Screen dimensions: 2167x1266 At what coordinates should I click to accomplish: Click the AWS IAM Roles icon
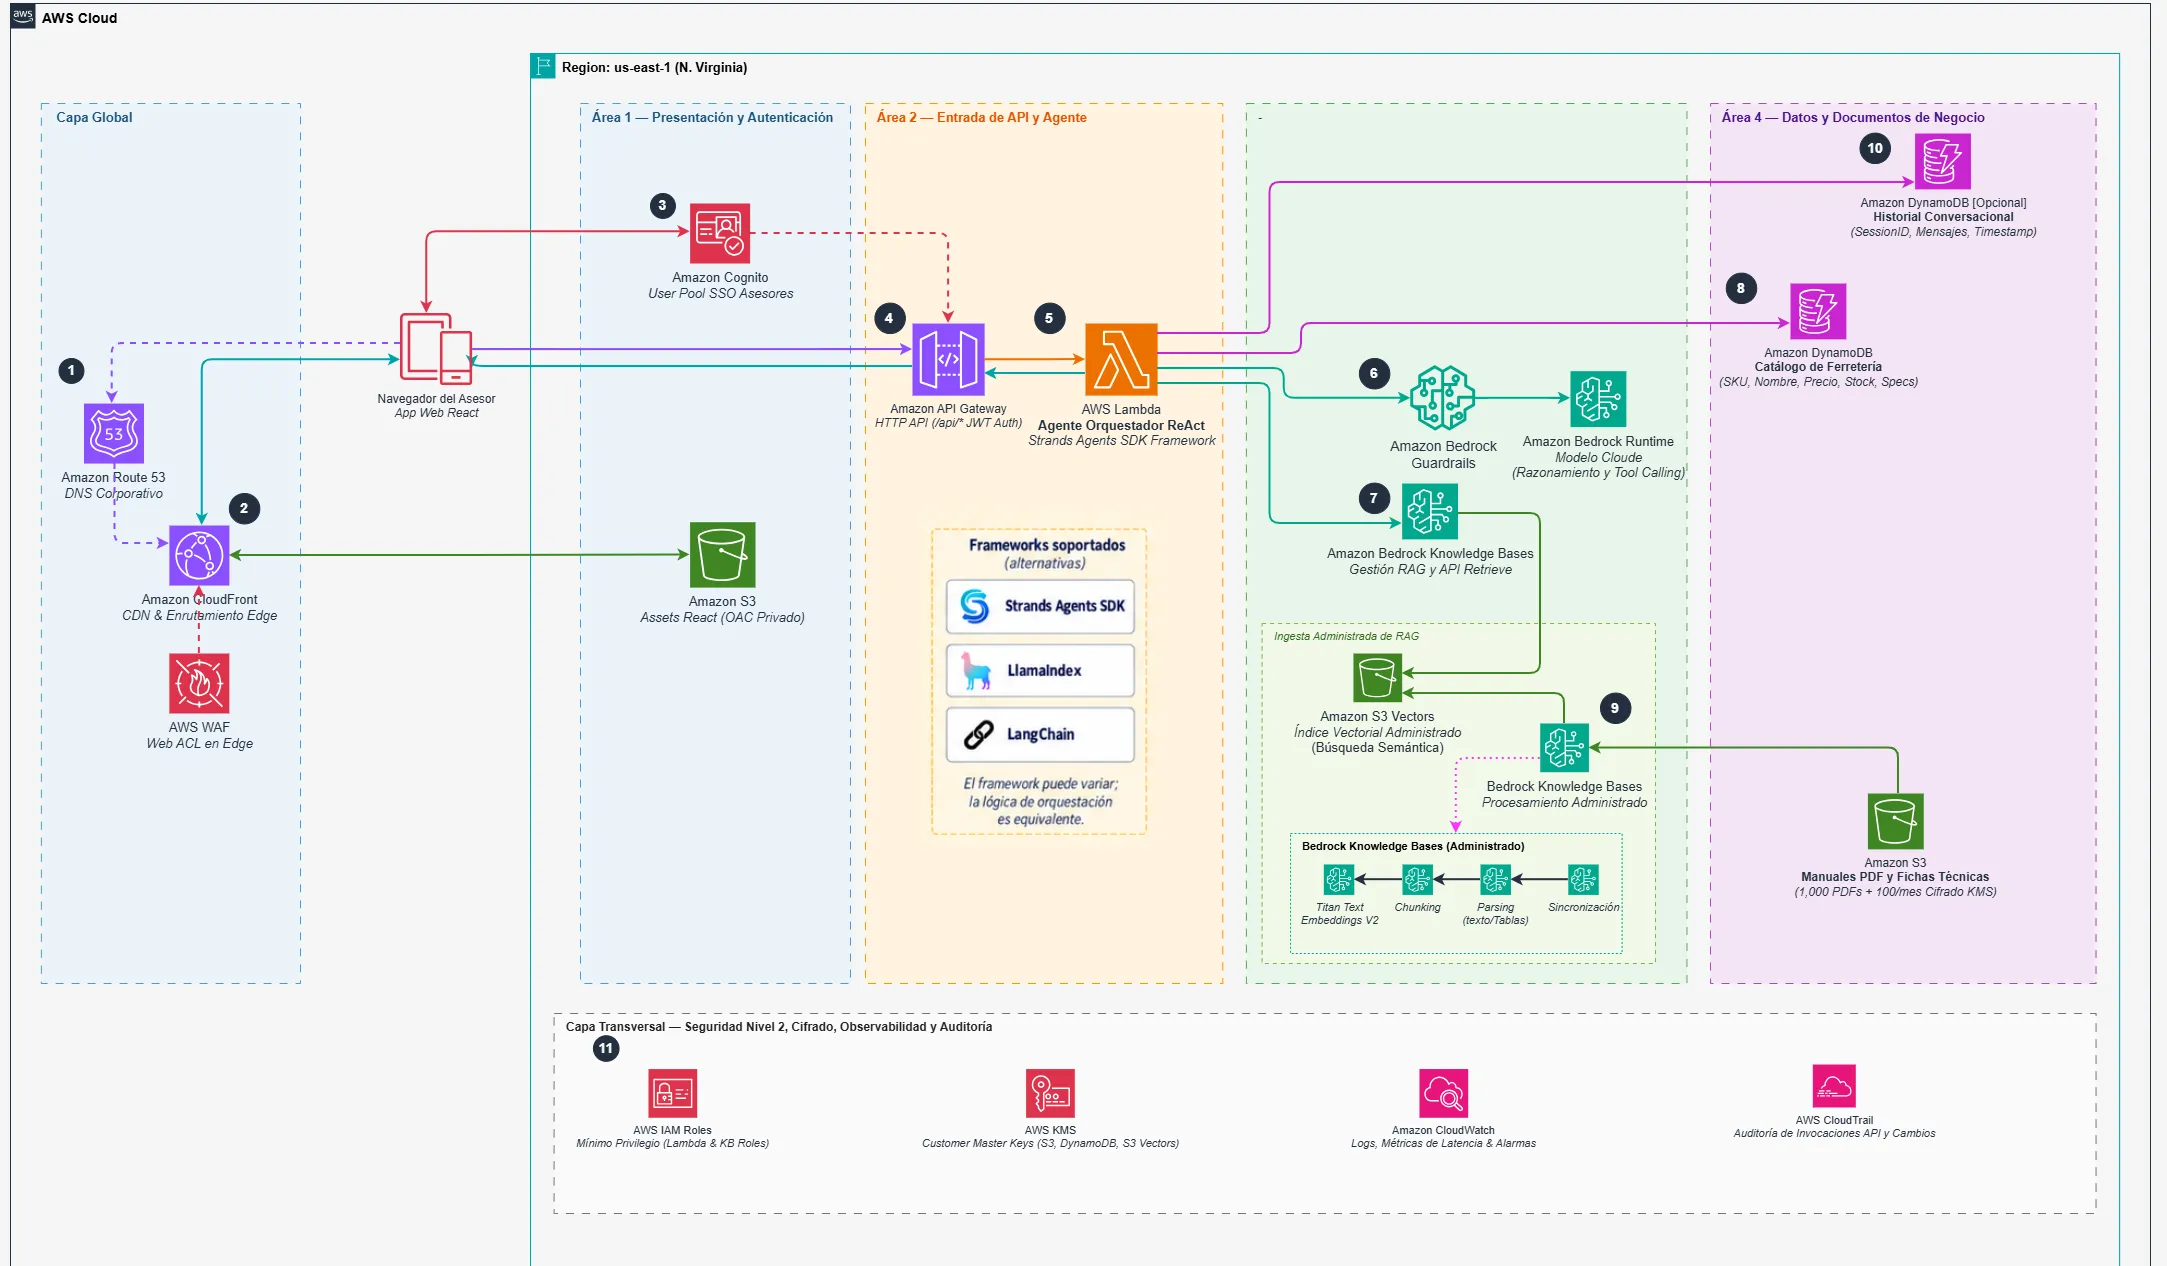pos(672,1094)
